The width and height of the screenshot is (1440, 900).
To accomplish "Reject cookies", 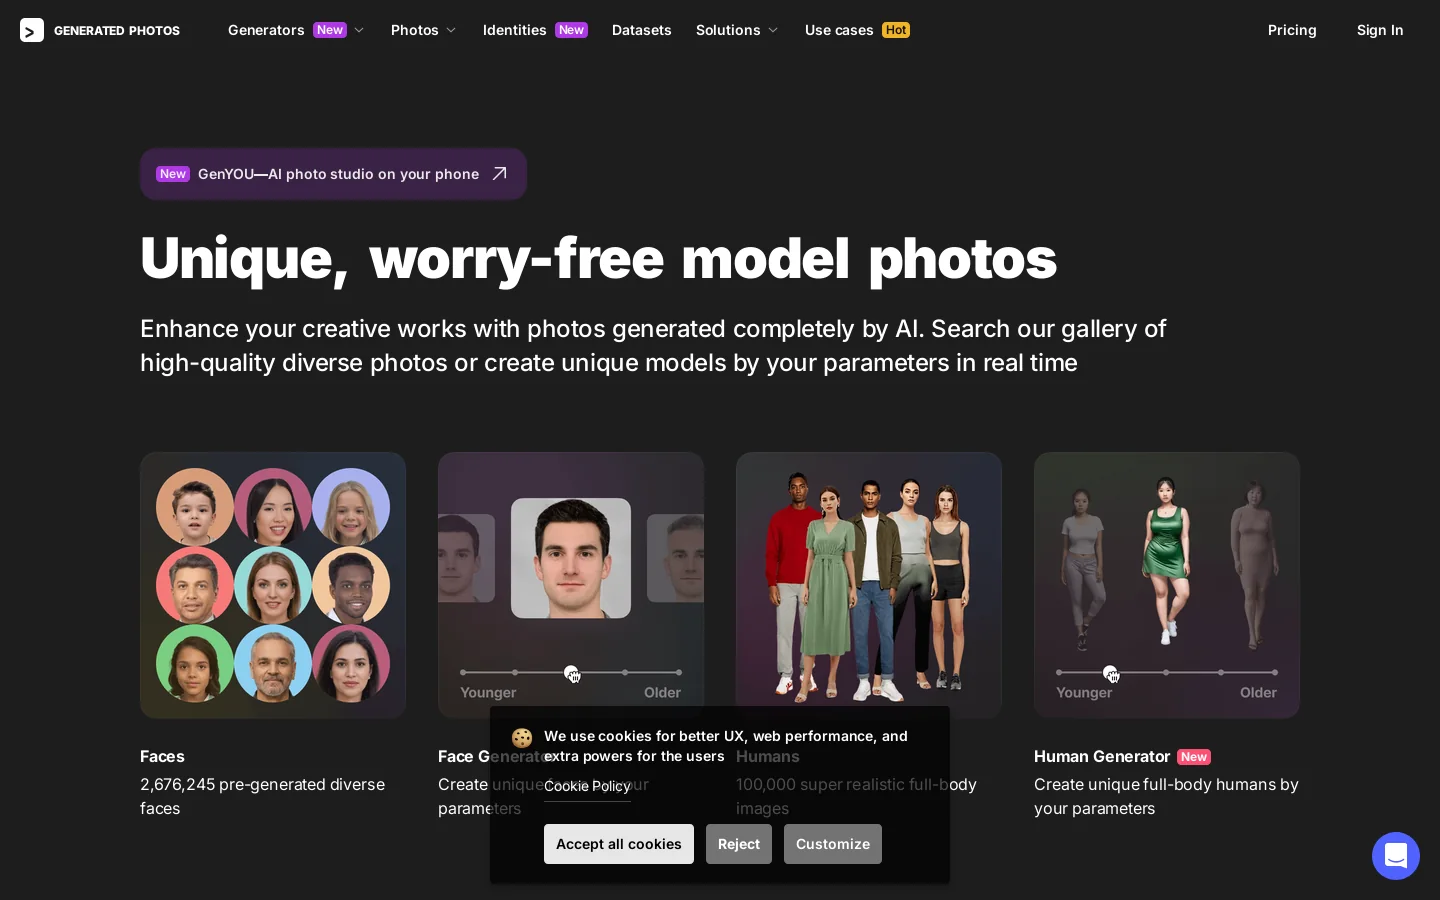I will click(x=739, y=844).
